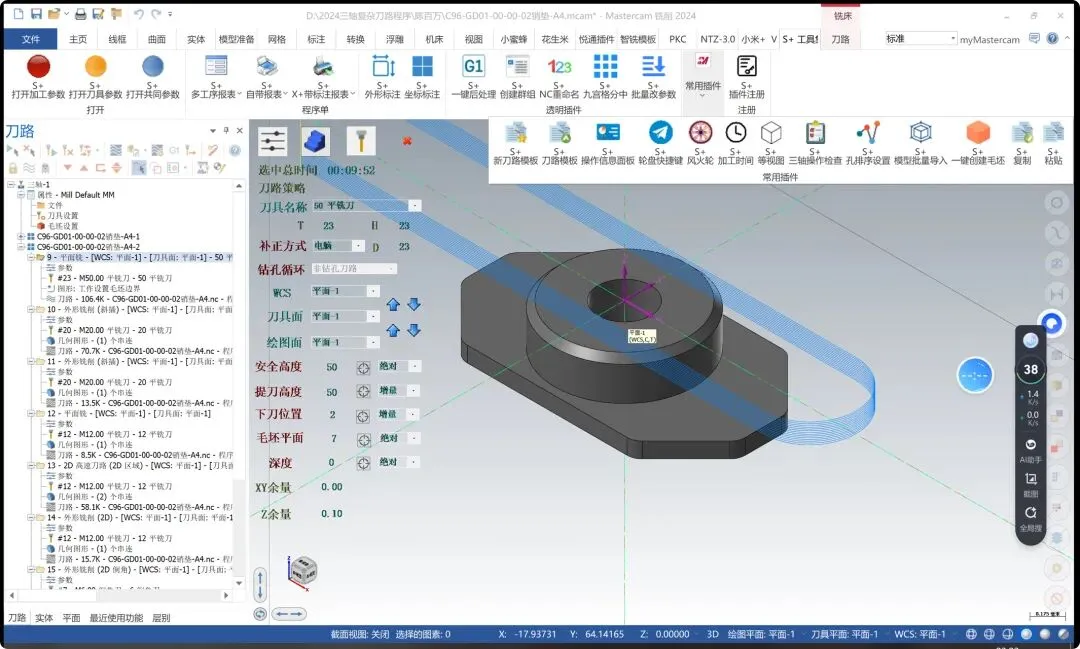This screenshot has width=1080, height=649.
Task: Pick 安全高度 value with target button
Action: click(x=364, y=368)
